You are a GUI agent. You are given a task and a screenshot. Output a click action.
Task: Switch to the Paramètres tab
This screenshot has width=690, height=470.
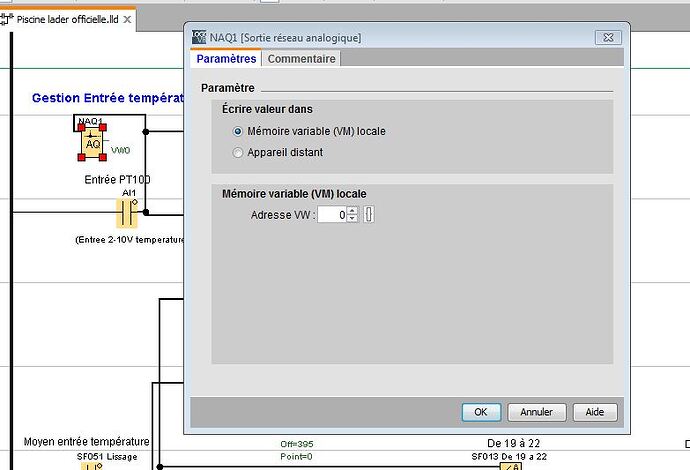[x=226, y=59]
